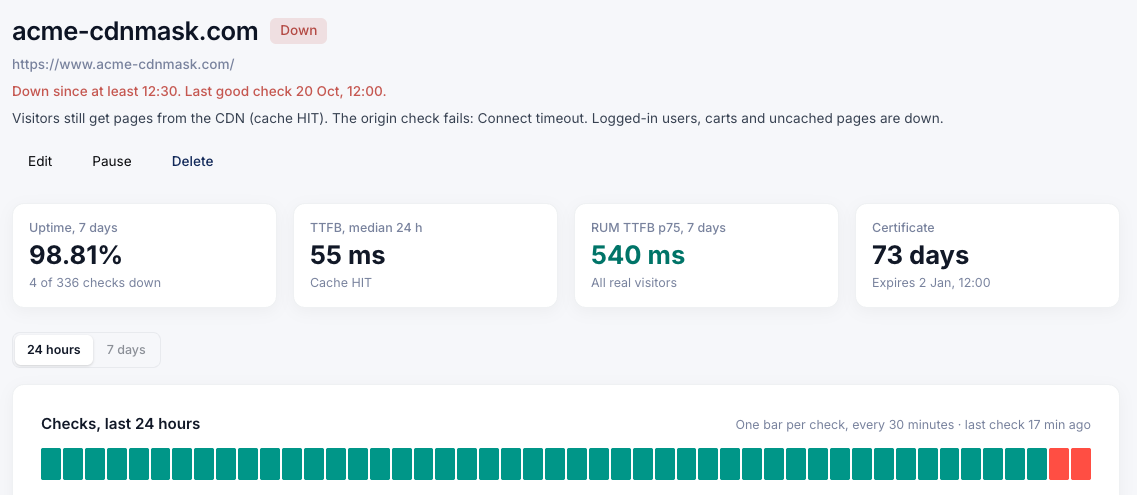This screenshot has width=1137, height=495.
Task: Click the CDN cache HIT explanation paragraph
Action: click(478, 119)
